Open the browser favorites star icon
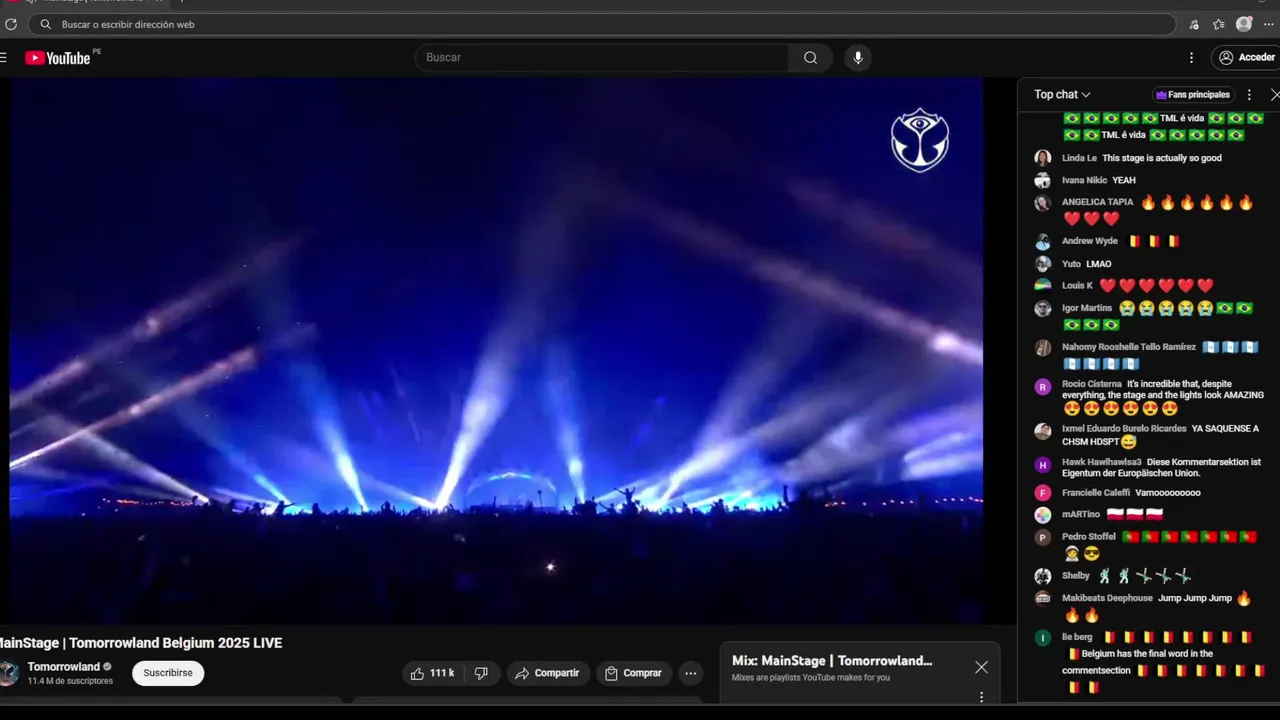This screenshot has height=720, width=1280. [1218, 24]
